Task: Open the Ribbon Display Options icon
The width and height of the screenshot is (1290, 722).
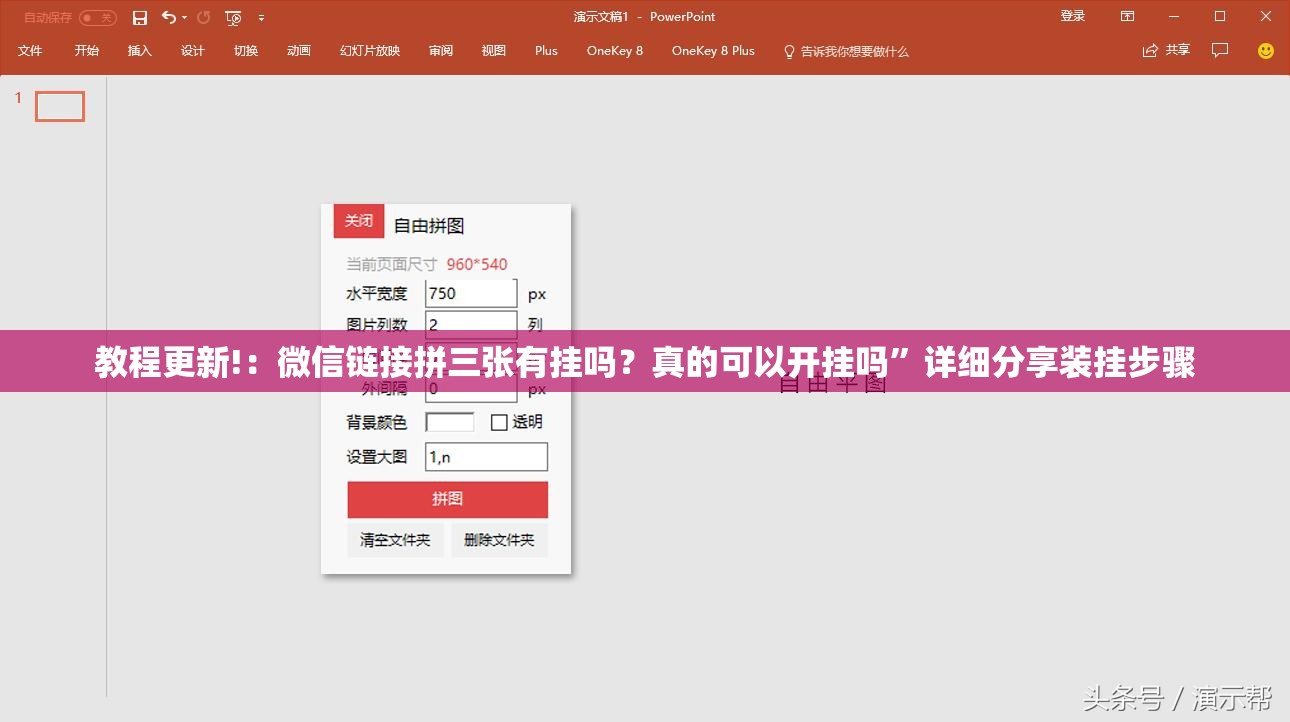Action: pos(1127,16)
